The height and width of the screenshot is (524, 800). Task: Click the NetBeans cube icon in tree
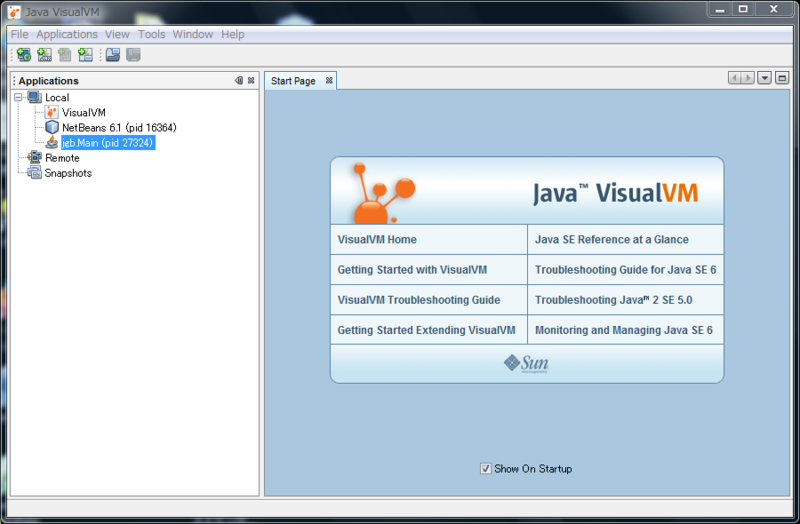tap(52, 127)
